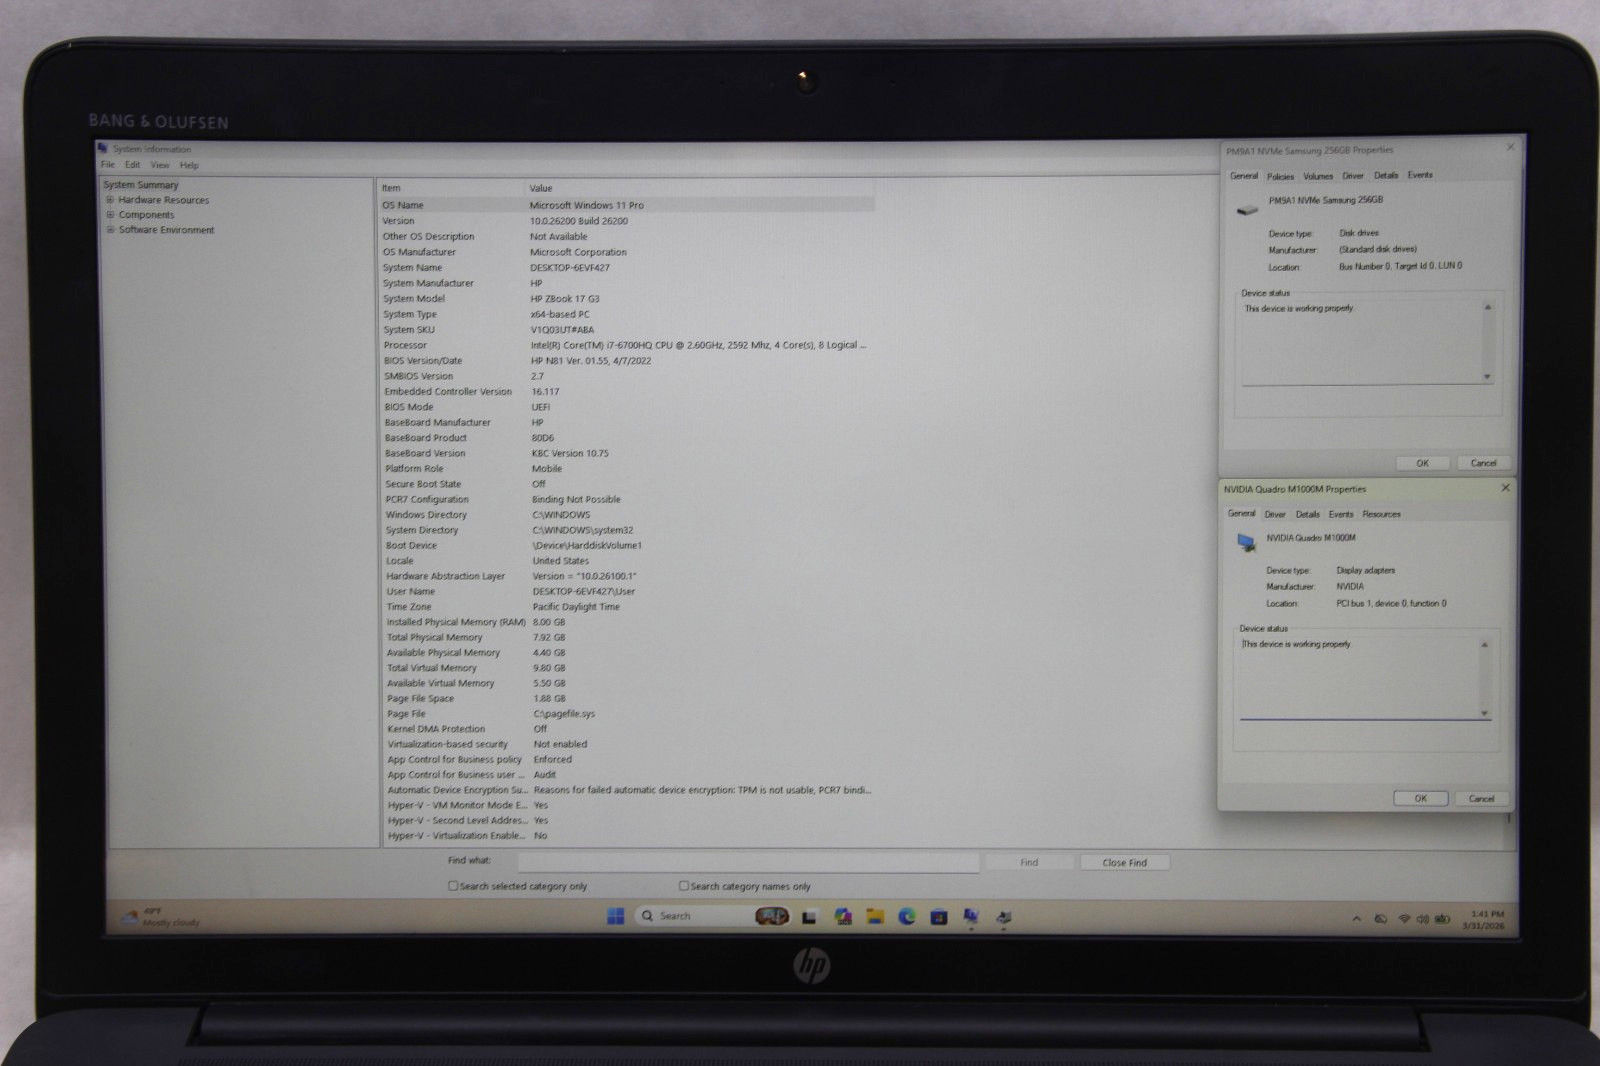Click the Find button
The height and width of the screenshot is (1066, 1600).
(x=1029, y=862)
